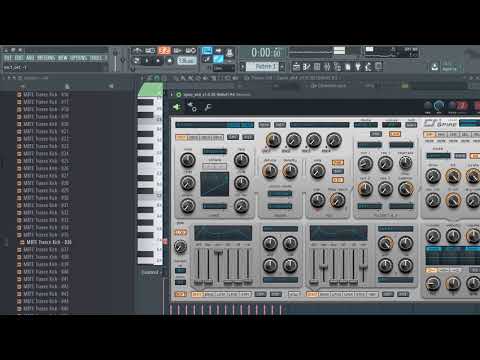Screen dimensions: 480x360
Task: Toggle pattern/song mode switch beside Play
Action: coord(136,61)
